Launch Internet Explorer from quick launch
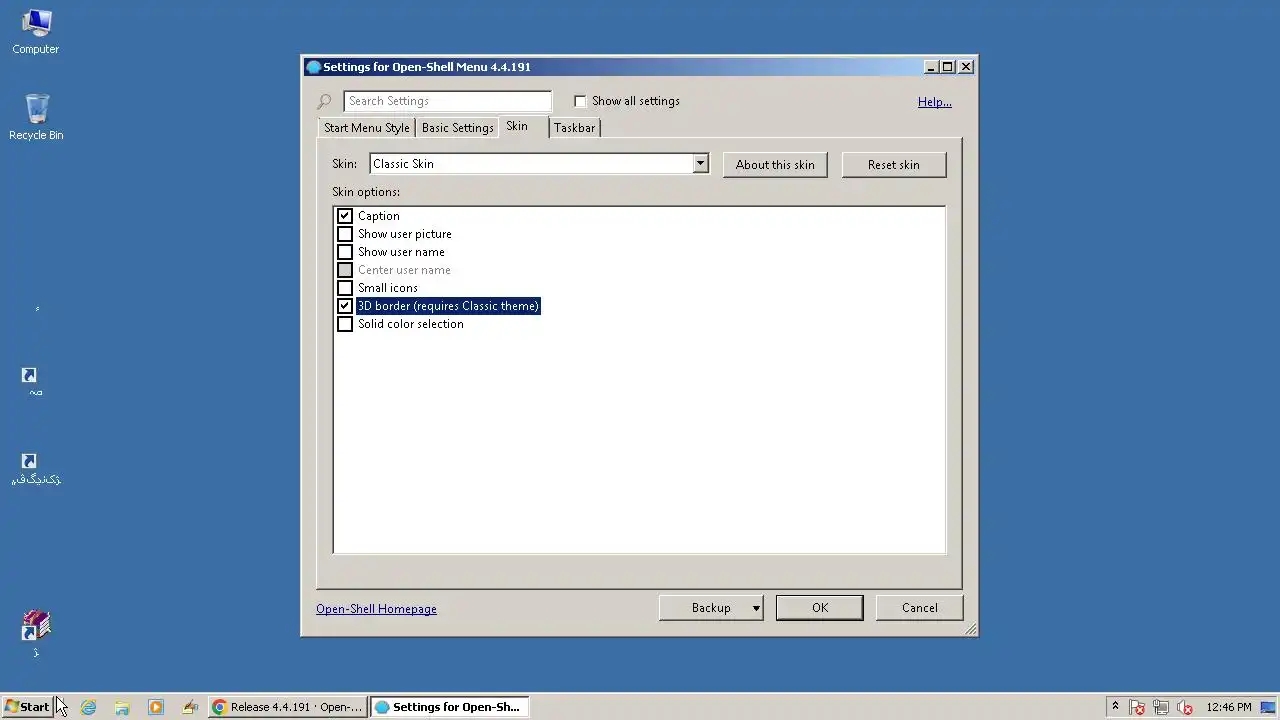 pyautogui.click(x=88, y=707)
